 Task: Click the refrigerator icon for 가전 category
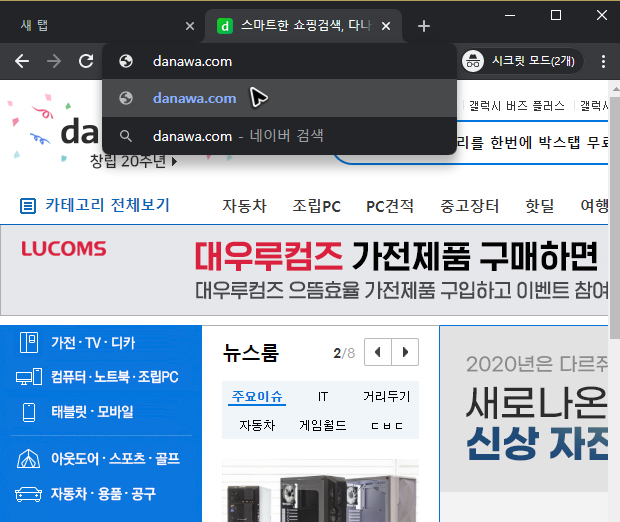point(29,342)
